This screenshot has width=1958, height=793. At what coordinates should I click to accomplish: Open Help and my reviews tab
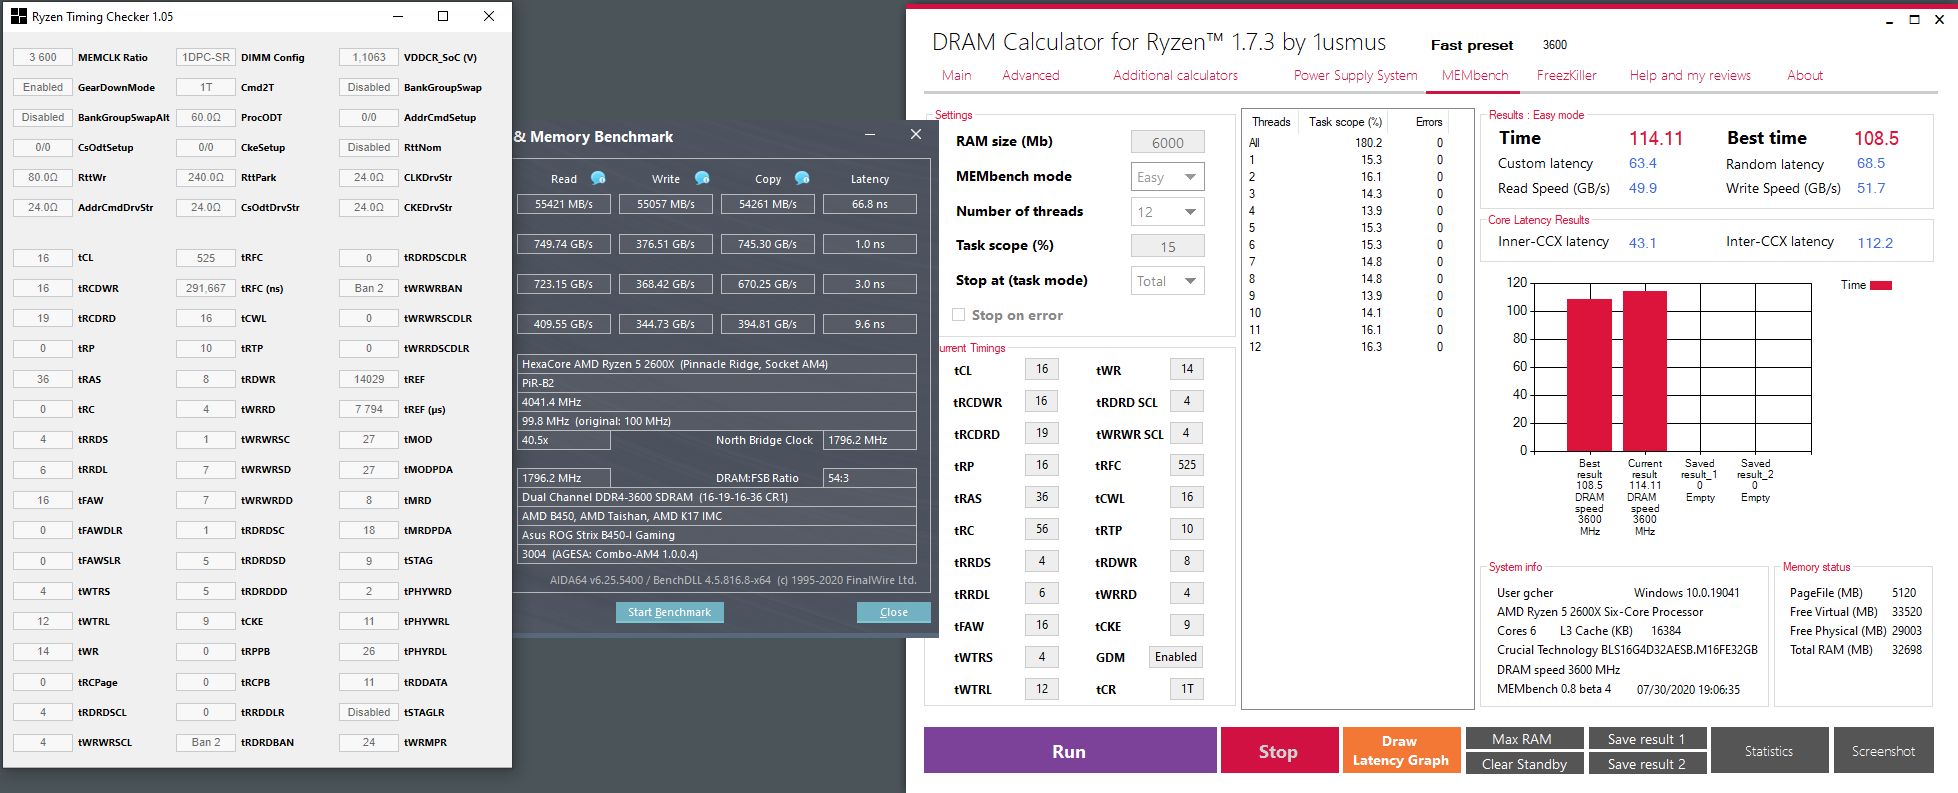click(x=1690, y=75)
